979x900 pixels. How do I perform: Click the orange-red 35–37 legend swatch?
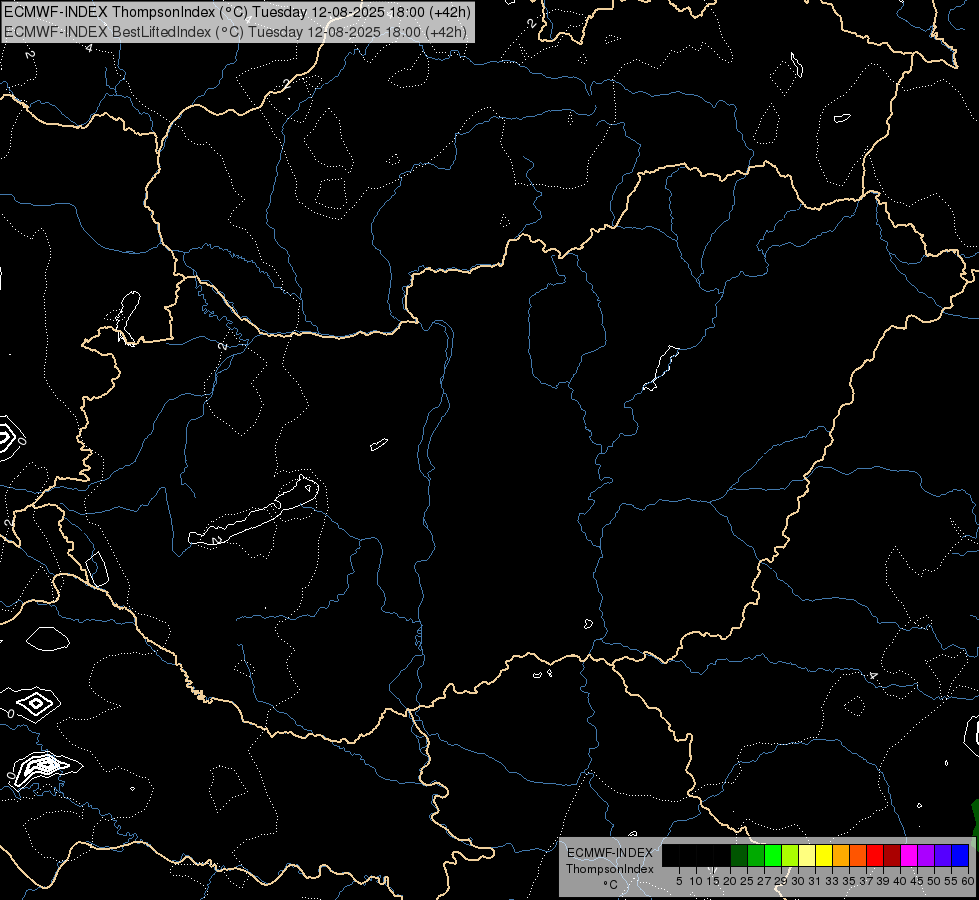coord(858,856)
